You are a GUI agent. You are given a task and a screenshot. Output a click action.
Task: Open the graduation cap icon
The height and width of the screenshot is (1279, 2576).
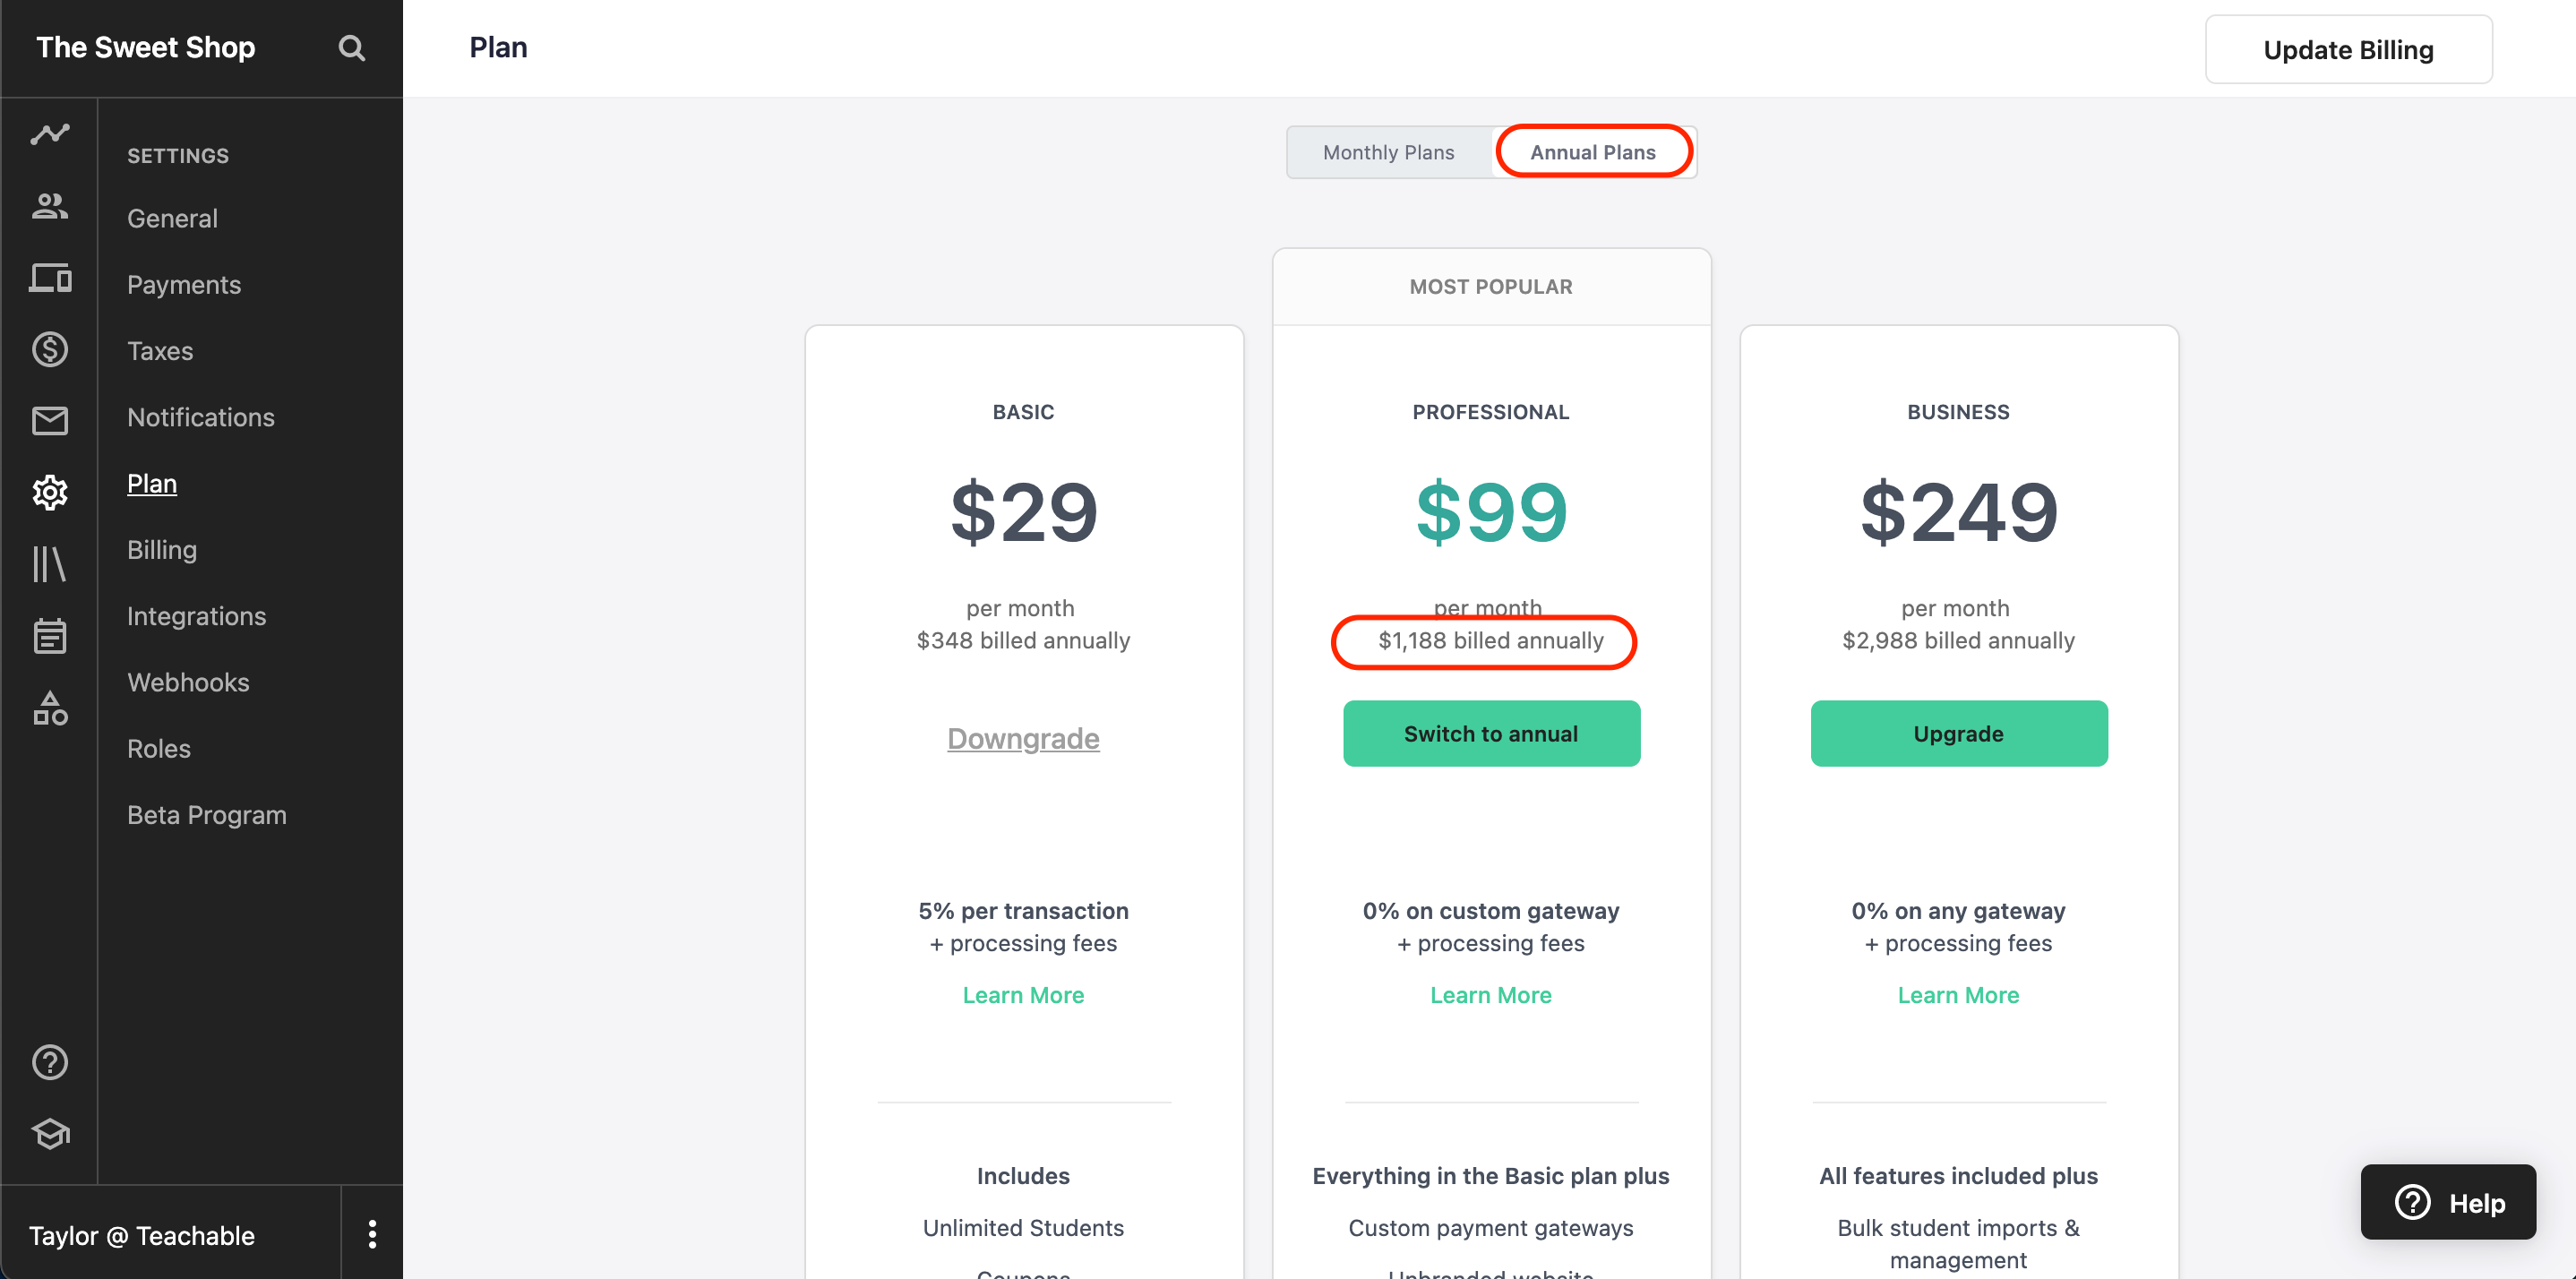tap(49, 1134)
